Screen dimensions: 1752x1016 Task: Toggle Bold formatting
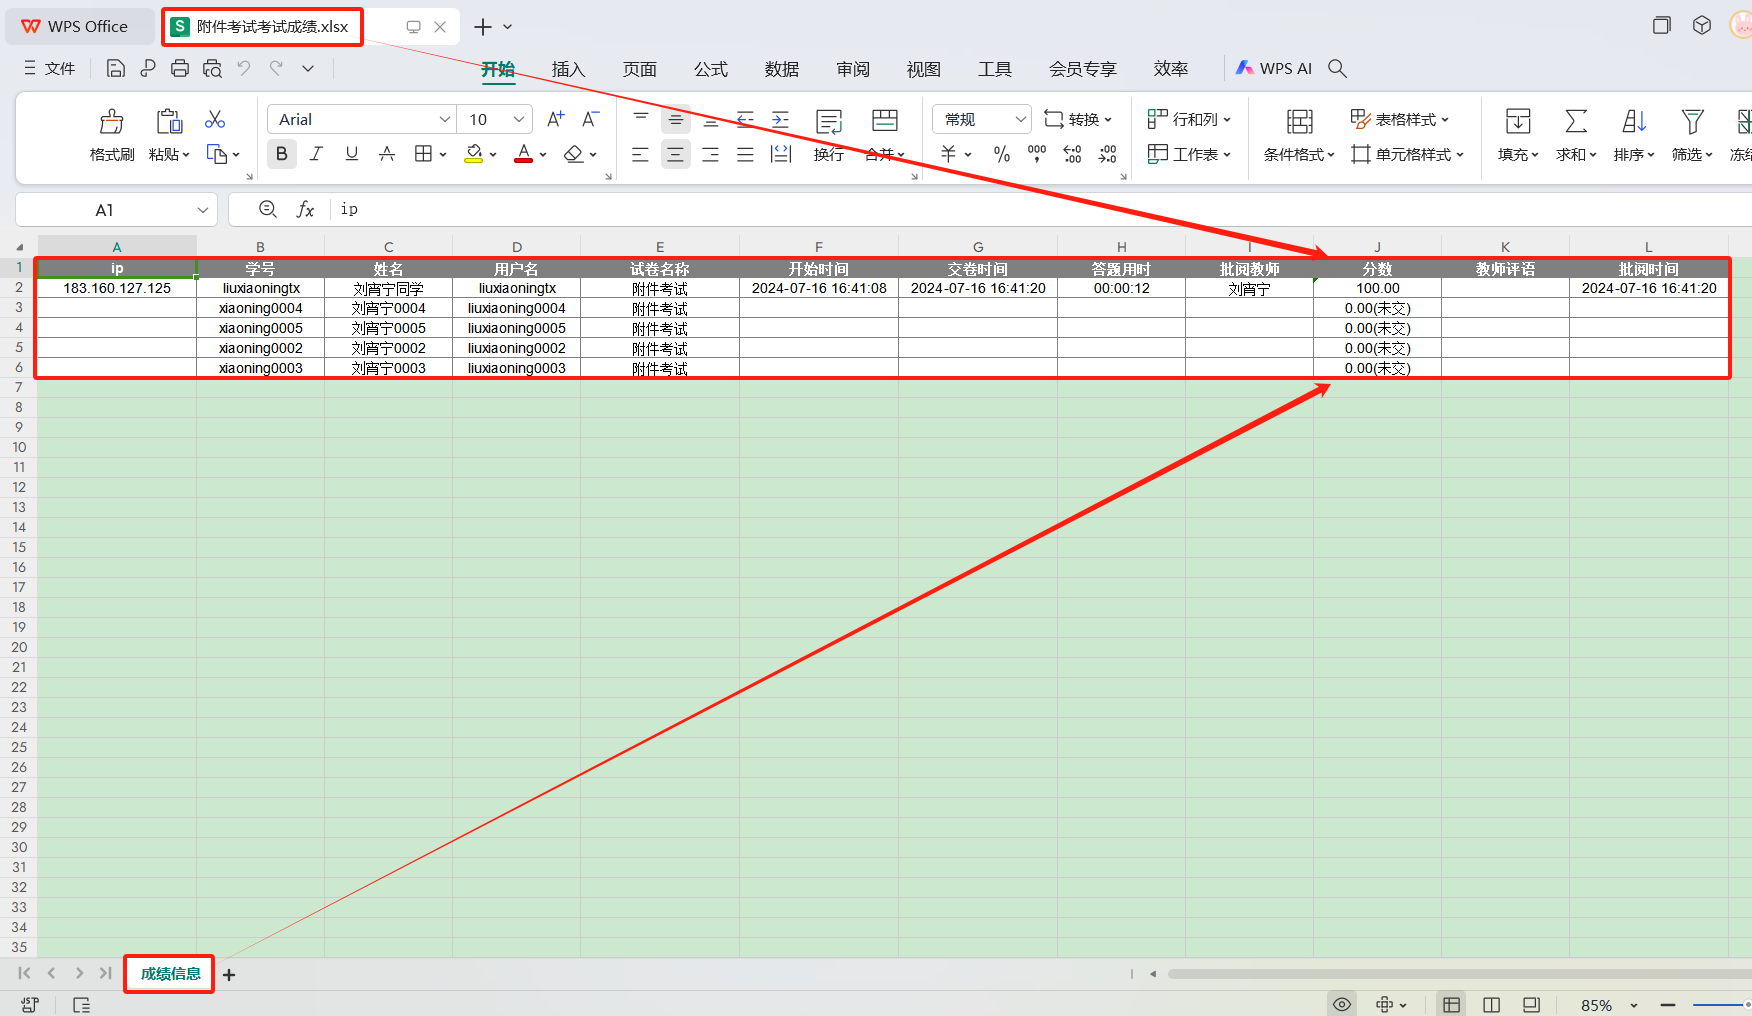[282, 154]
